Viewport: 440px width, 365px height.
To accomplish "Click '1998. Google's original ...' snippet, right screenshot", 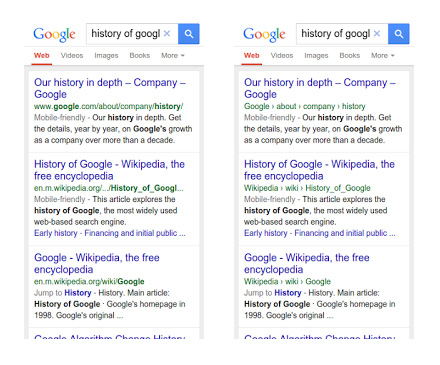I will coord(289,315).
